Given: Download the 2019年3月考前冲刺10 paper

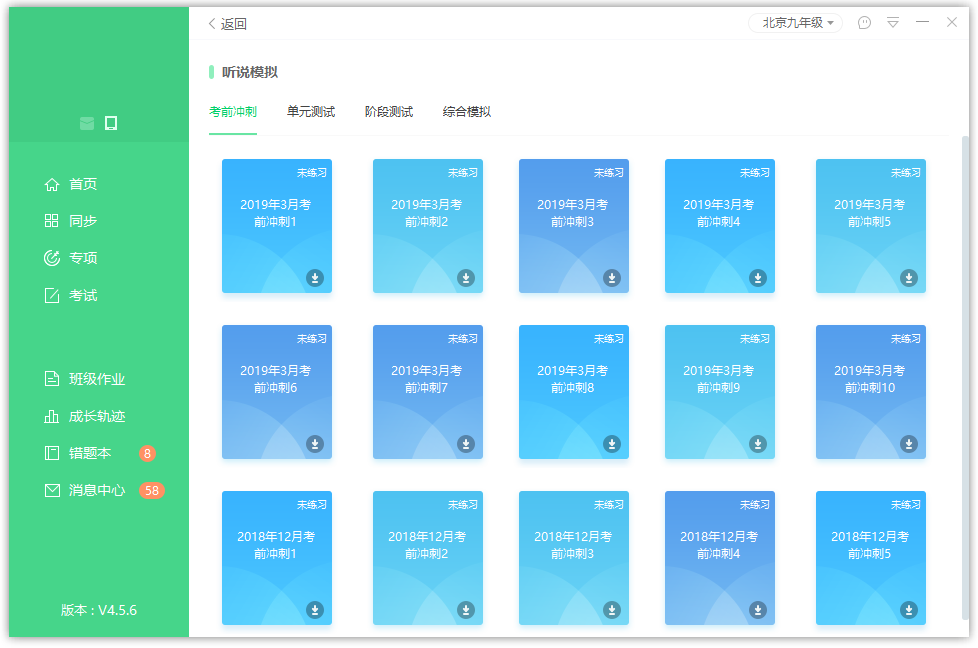Looking at the screenshot, I should pos(909,443).
